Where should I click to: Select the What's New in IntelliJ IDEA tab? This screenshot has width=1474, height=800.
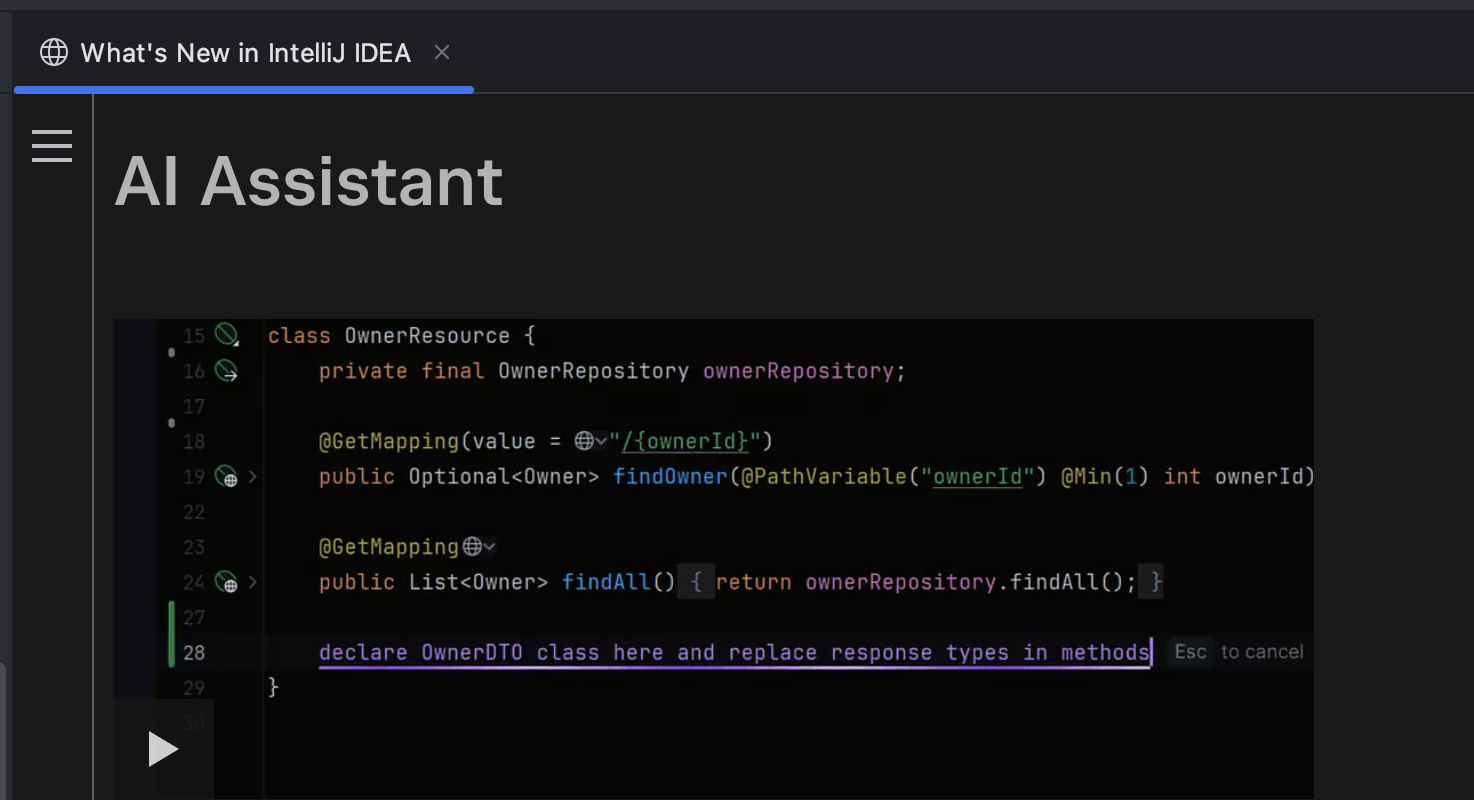click(x=244, y=53)
